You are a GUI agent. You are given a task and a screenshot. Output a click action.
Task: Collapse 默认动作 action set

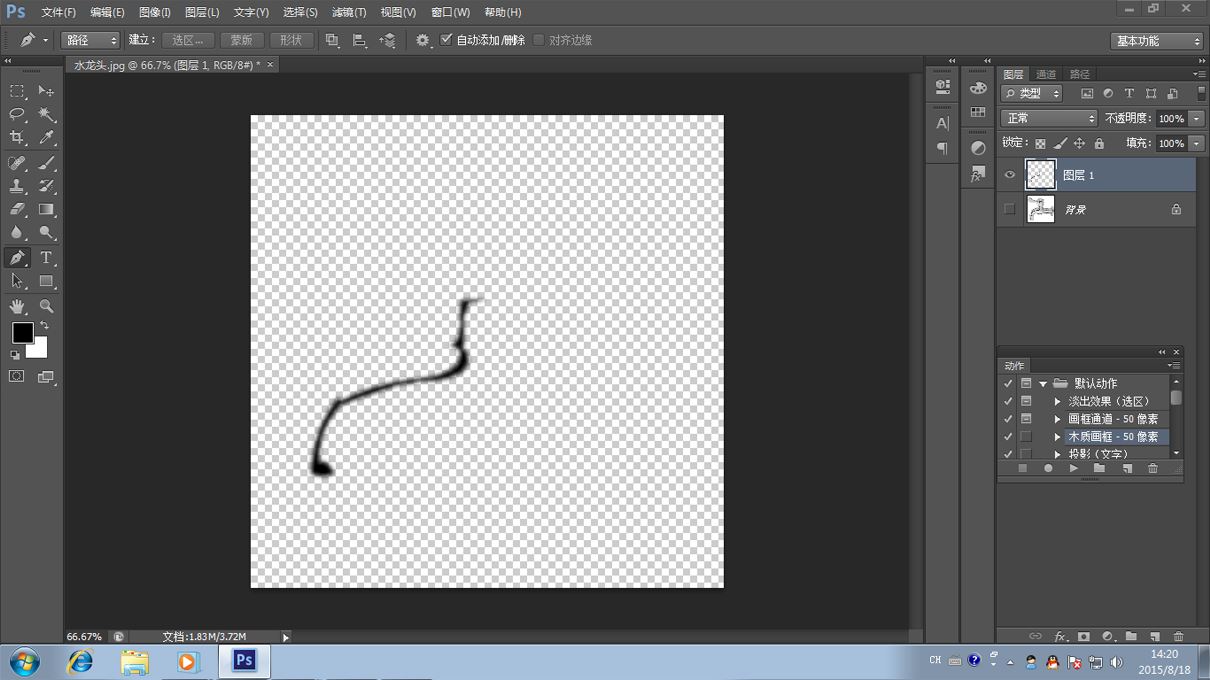pyautogui.click(x=1043, y=383)
